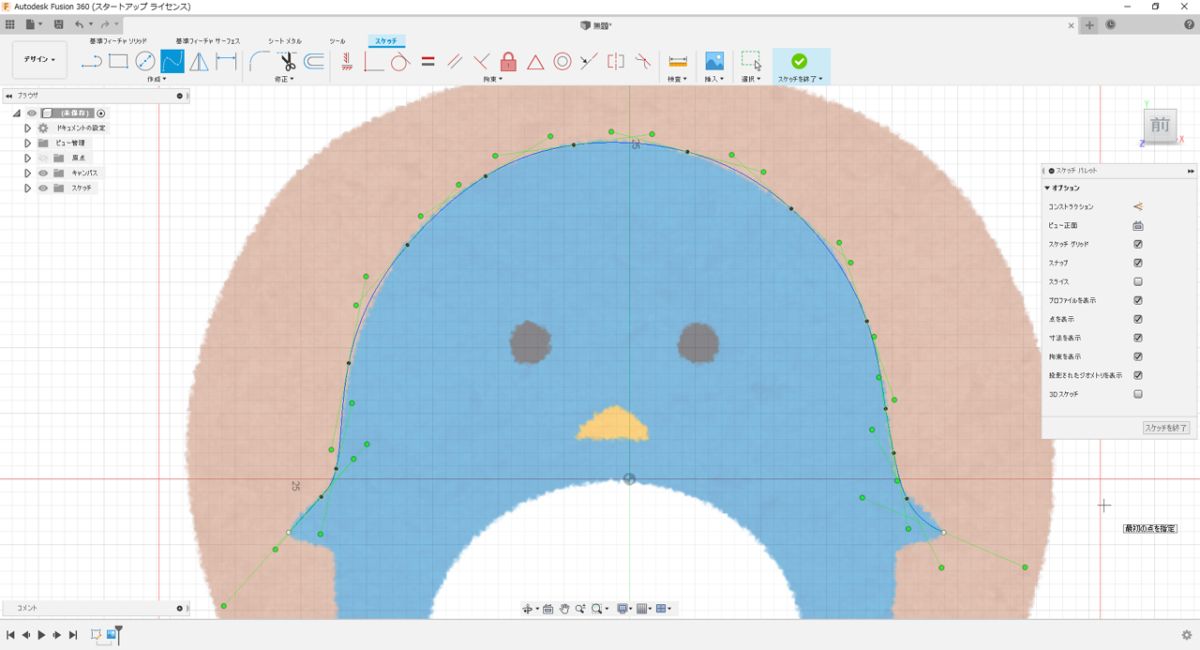Open a new design tab with plus
The width and height of the screenshot is (1200, 650).
tap(1090, 25)
